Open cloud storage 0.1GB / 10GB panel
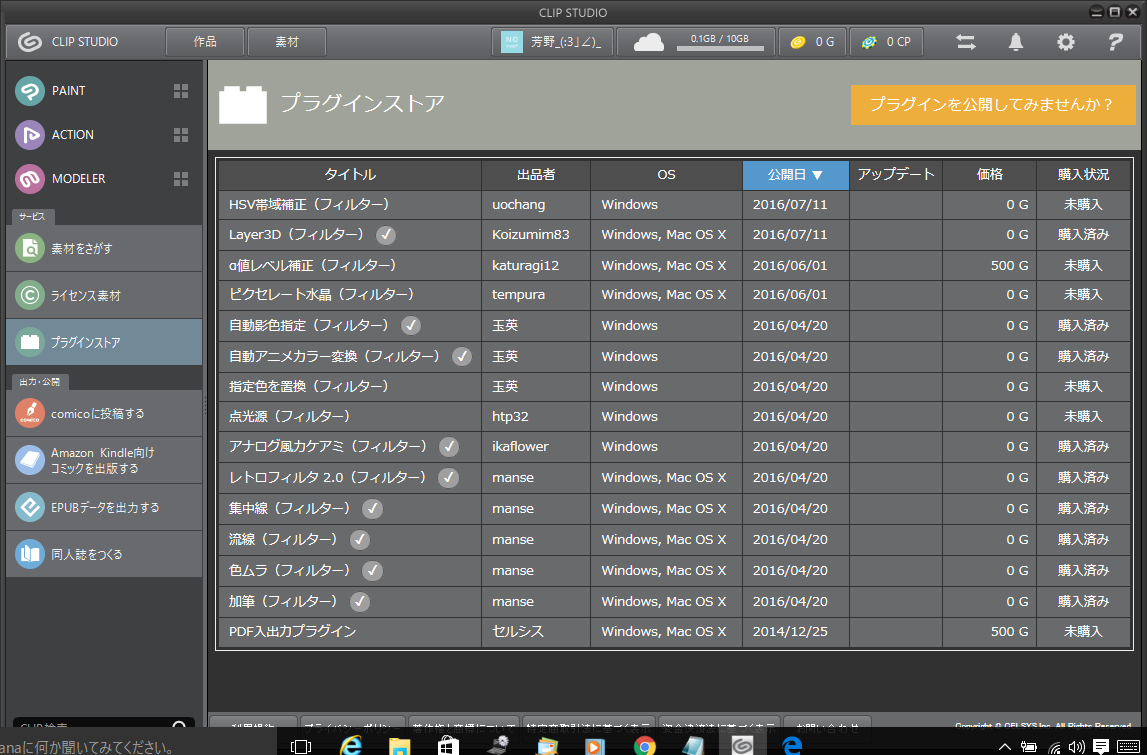 pyautogui.click(x=696, y=42)
